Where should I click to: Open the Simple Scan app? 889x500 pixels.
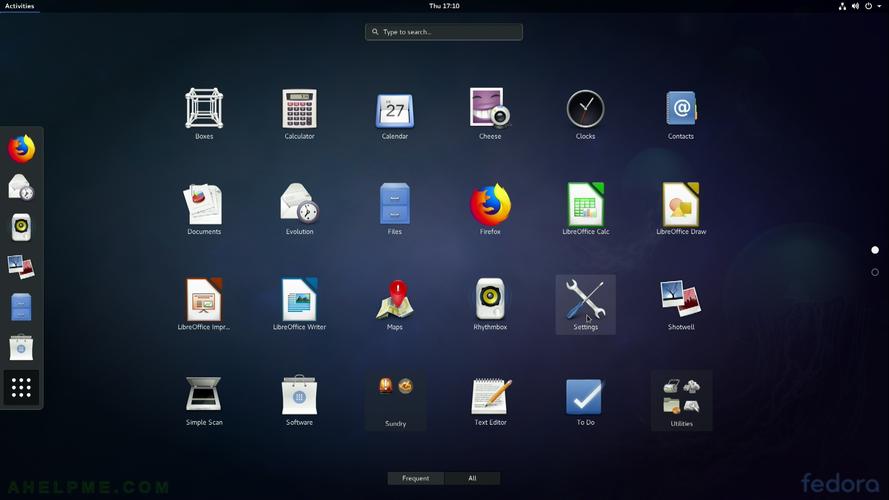tap(204, 400)
